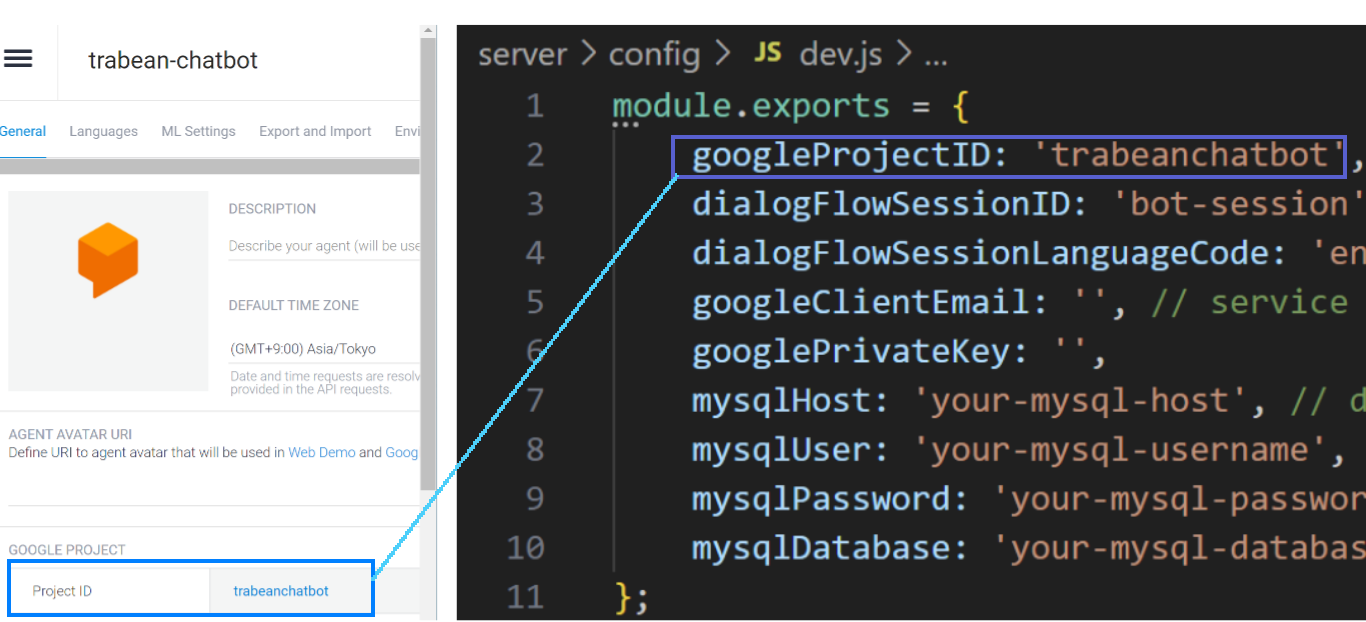1366x622 pixels.
Task: Open the hamburger menu in Dialogflow
Action: click(x=18, y=59)
